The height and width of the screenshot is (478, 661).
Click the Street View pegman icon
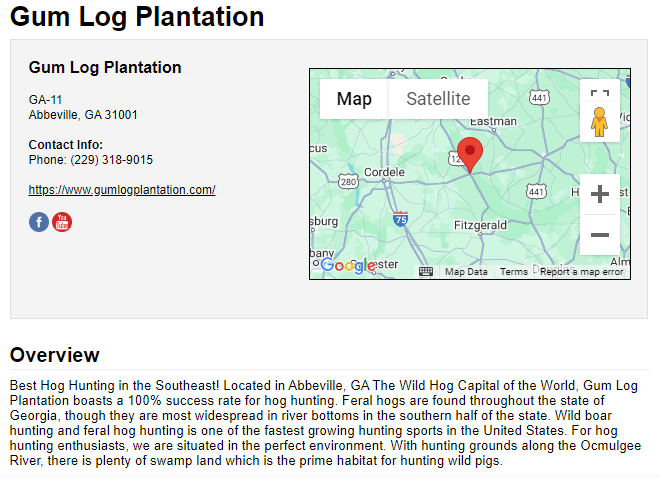pos(599,124)
